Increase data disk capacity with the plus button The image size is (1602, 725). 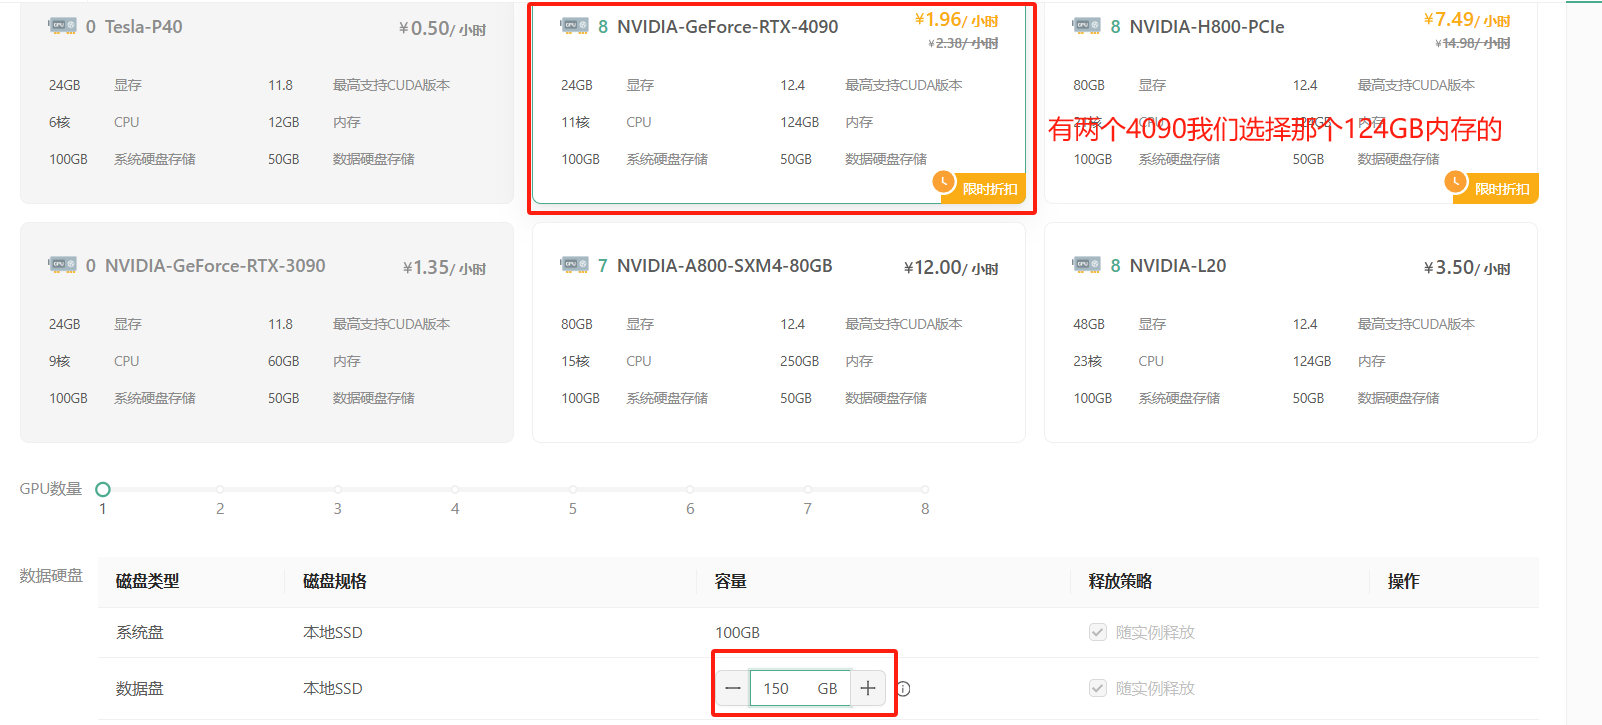point(868,688)
